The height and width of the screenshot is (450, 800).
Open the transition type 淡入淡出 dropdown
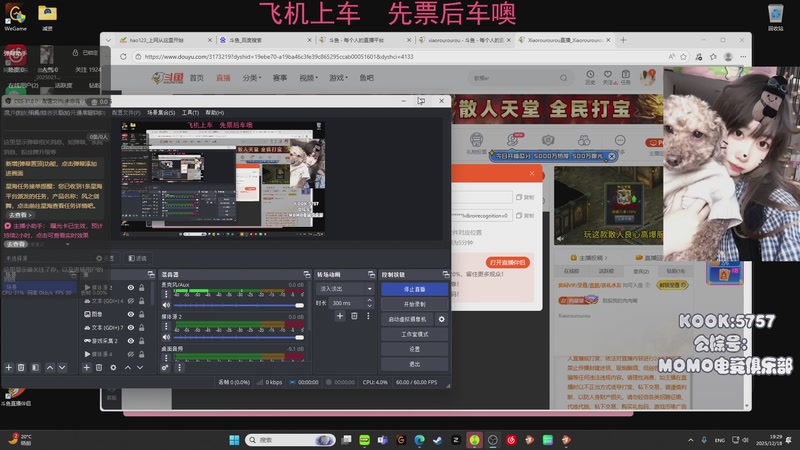345,289
